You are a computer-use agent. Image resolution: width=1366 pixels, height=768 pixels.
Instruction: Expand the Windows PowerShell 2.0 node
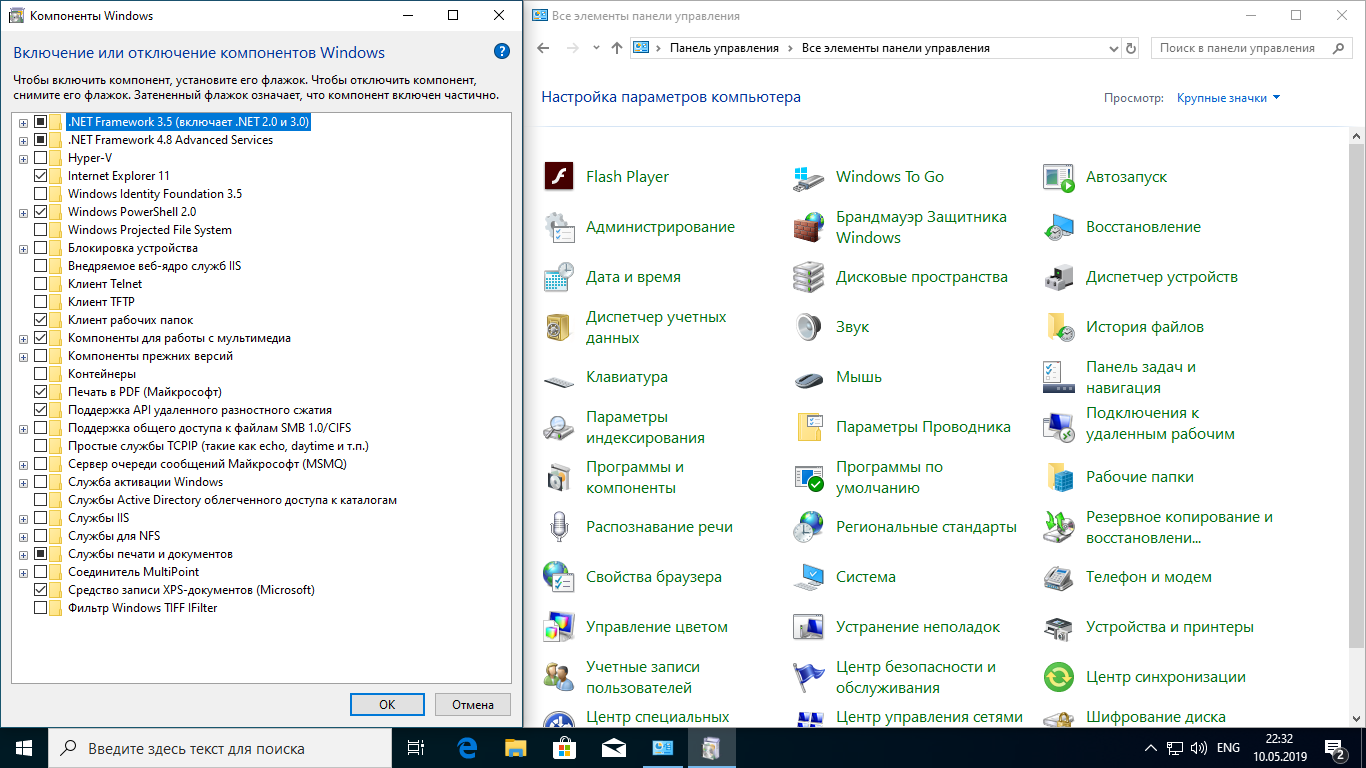[x=23, y=212]
